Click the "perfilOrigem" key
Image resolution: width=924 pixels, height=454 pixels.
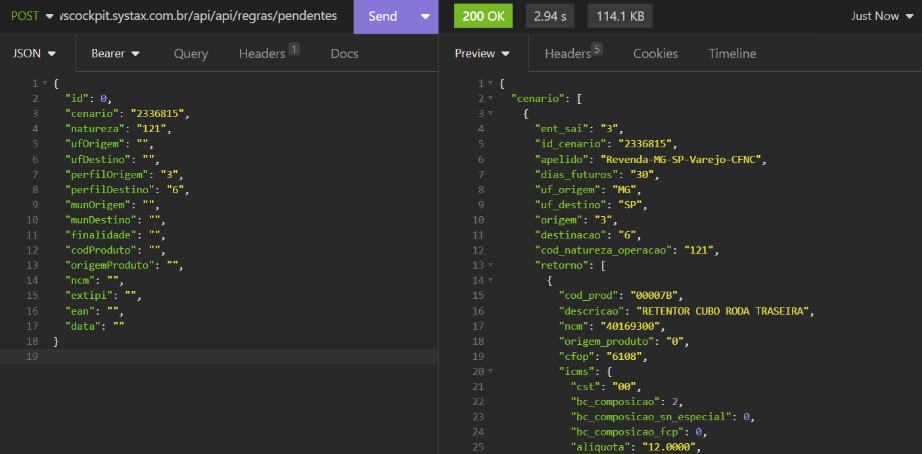pyautogui.click(x=107, y=175)
